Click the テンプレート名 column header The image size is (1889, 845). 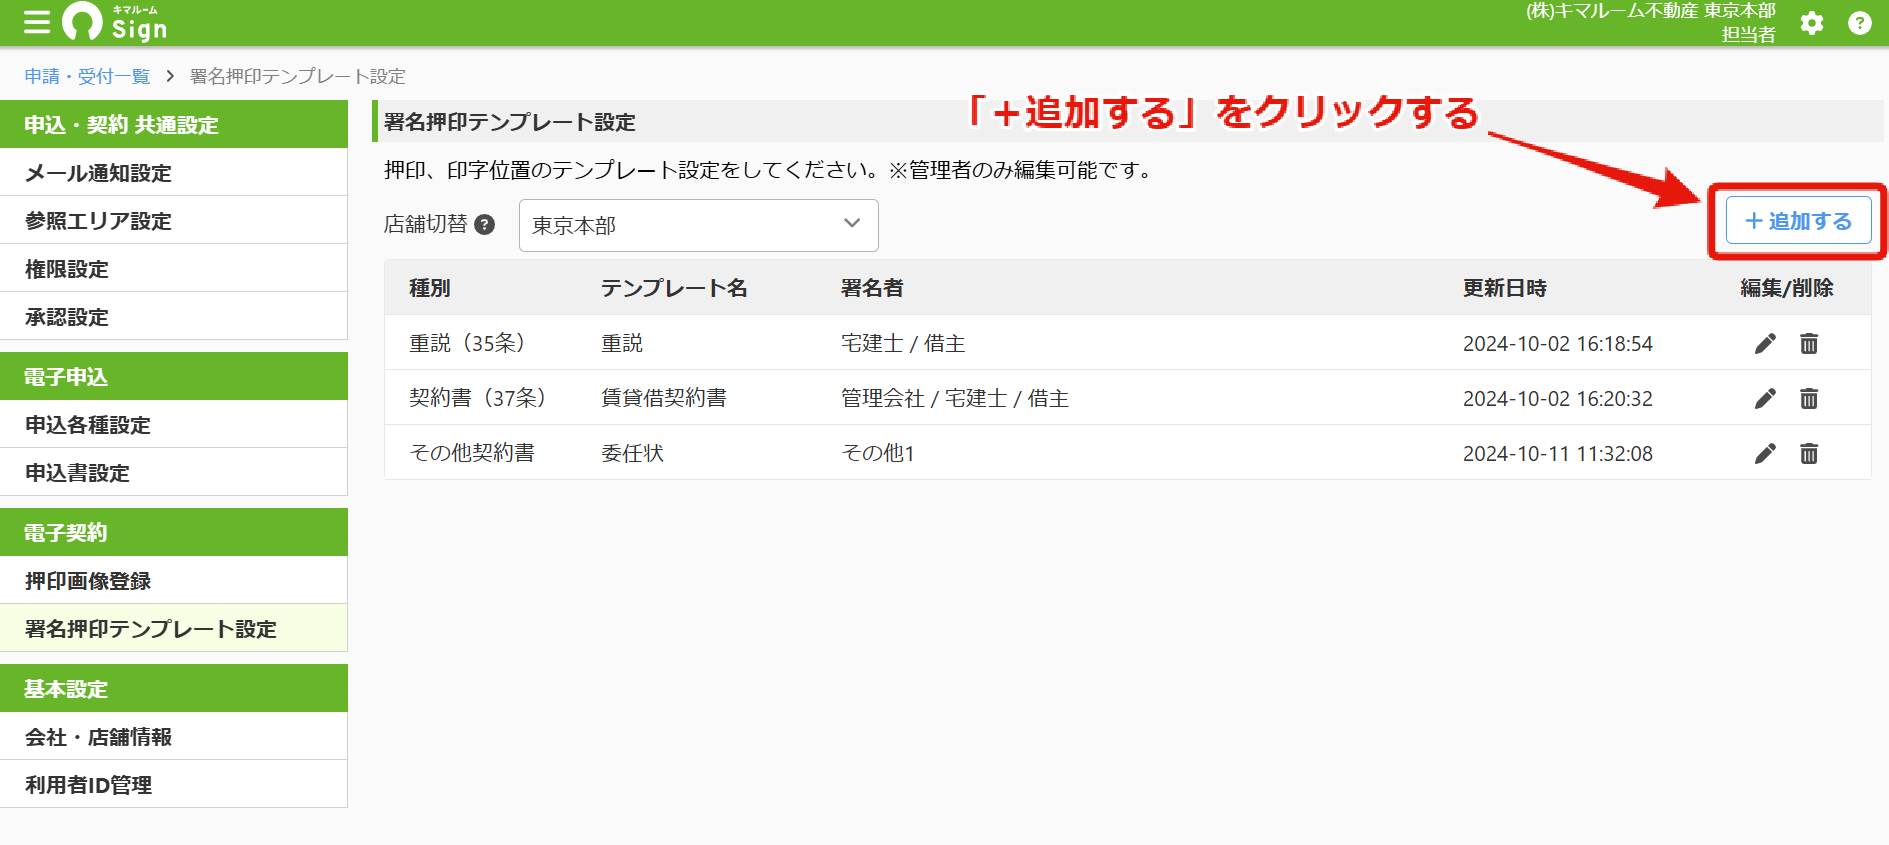coord(674,288)
